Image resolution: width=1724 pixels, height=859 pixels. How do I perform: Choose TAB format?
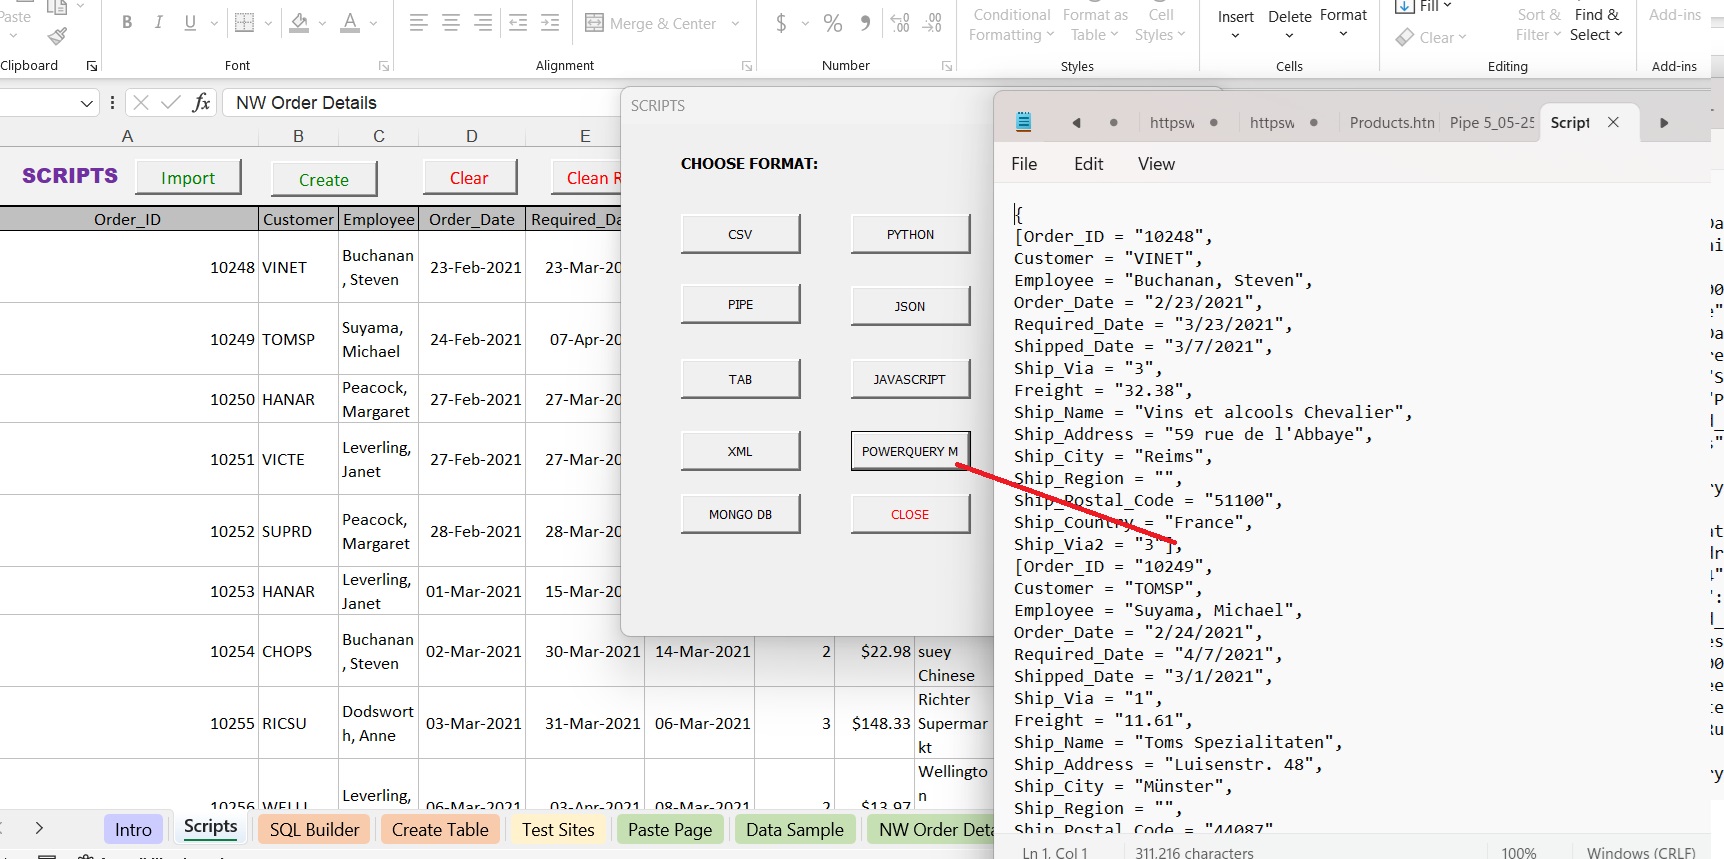click(x=740, y=379)
